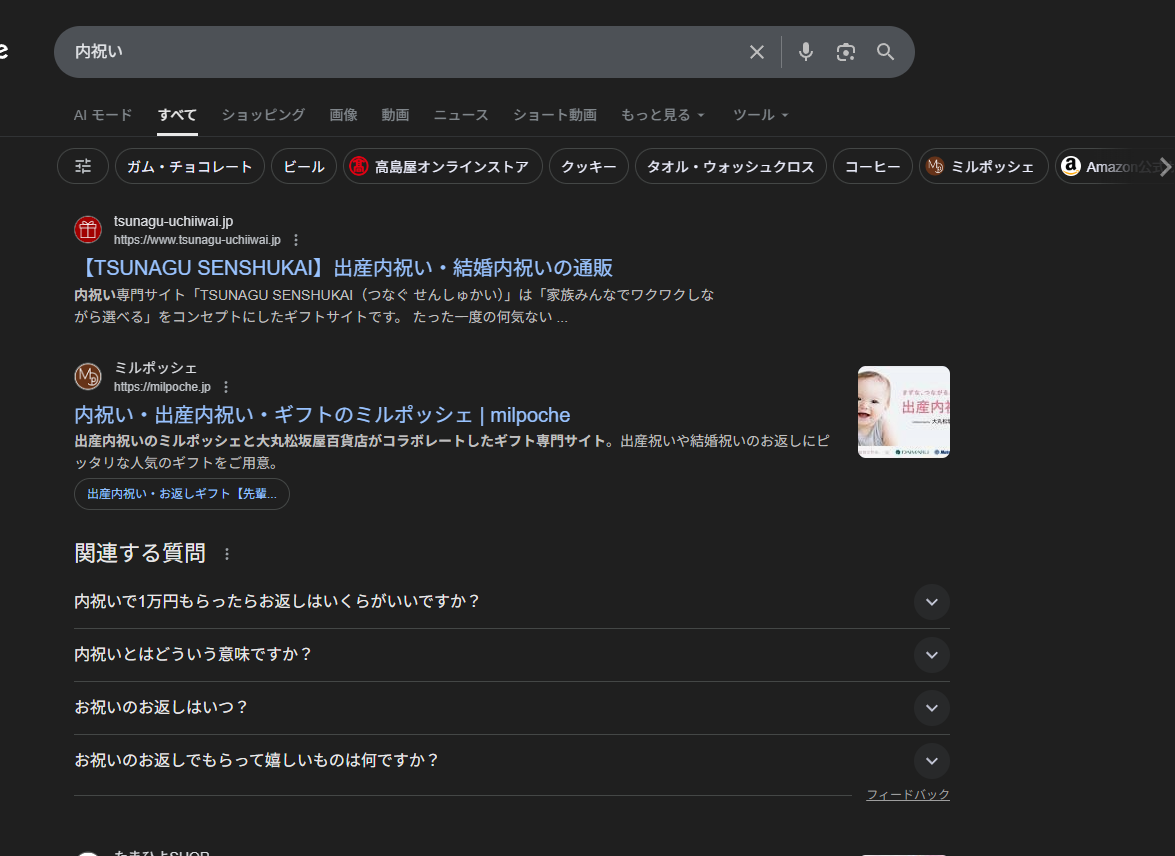1175x856 pixels.
Task: Clear the search box with the X icon
Action: (x=757, y=52)
